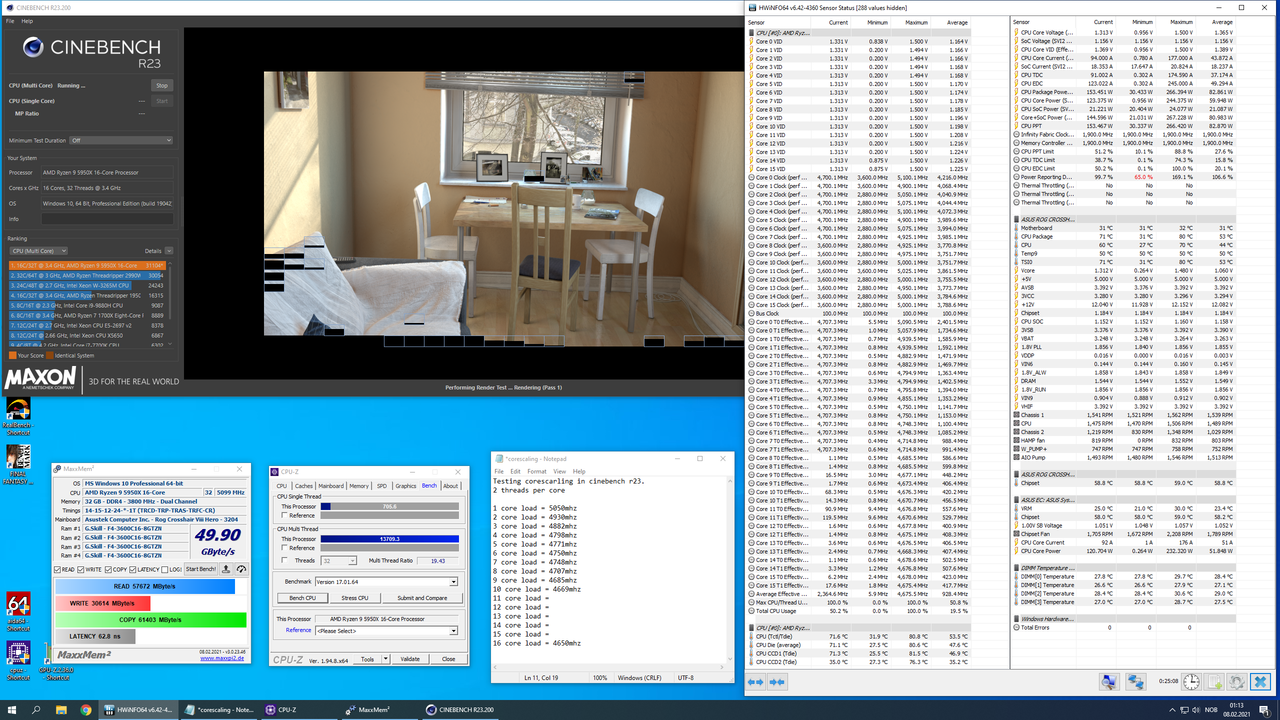The image size is (1280, 720).
Task: Switch to Caches tab in CPU-Z
Action: 304,486
